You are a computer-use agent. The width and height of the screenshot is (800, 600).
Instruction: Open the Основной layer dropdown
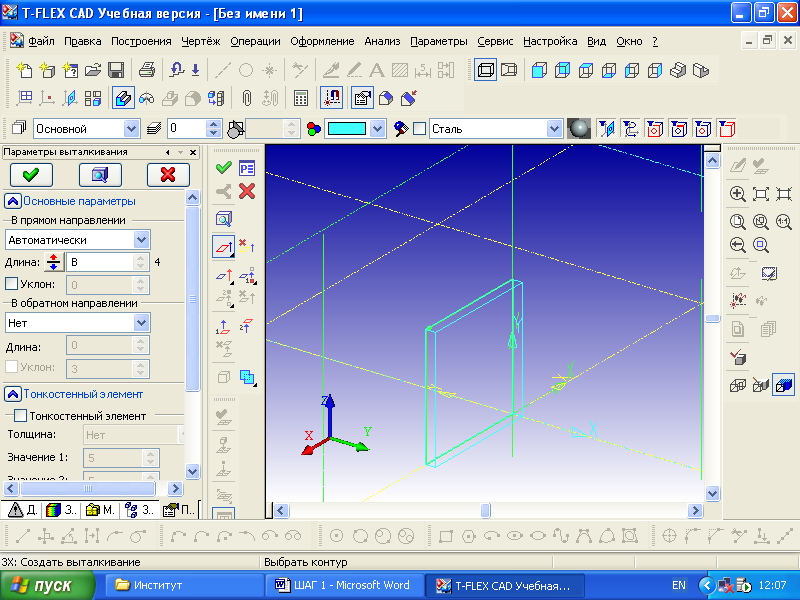[132, 129]
